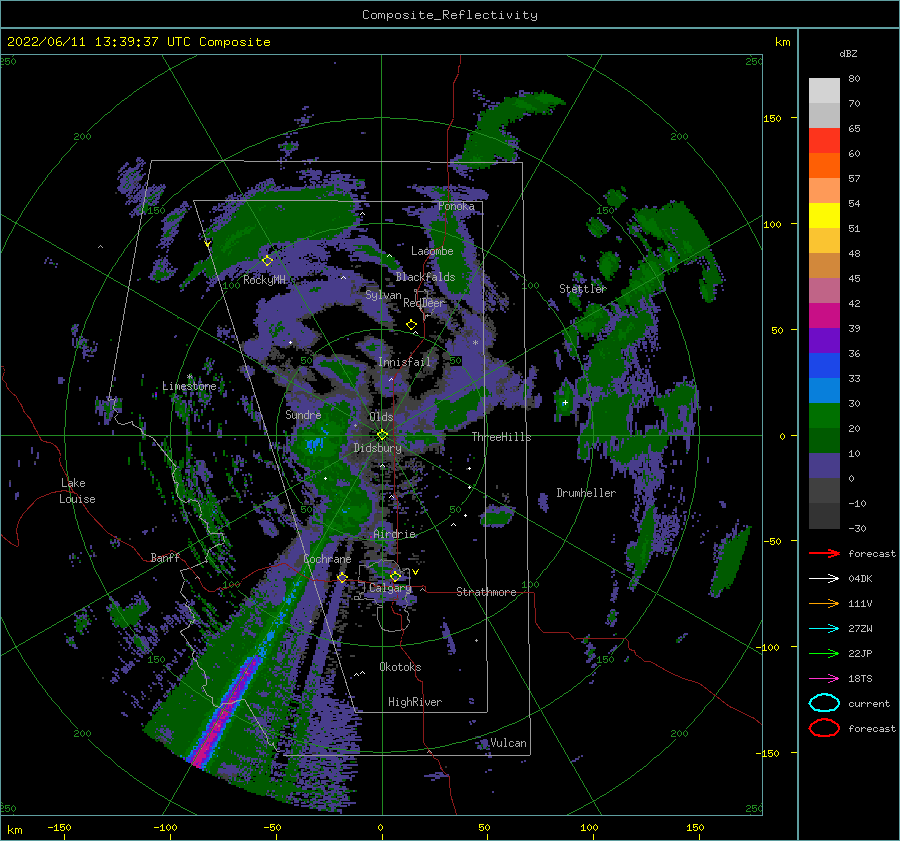Screen dimensions: 900x841
Task: Click the Stettler city label
Action: (583, 289)
